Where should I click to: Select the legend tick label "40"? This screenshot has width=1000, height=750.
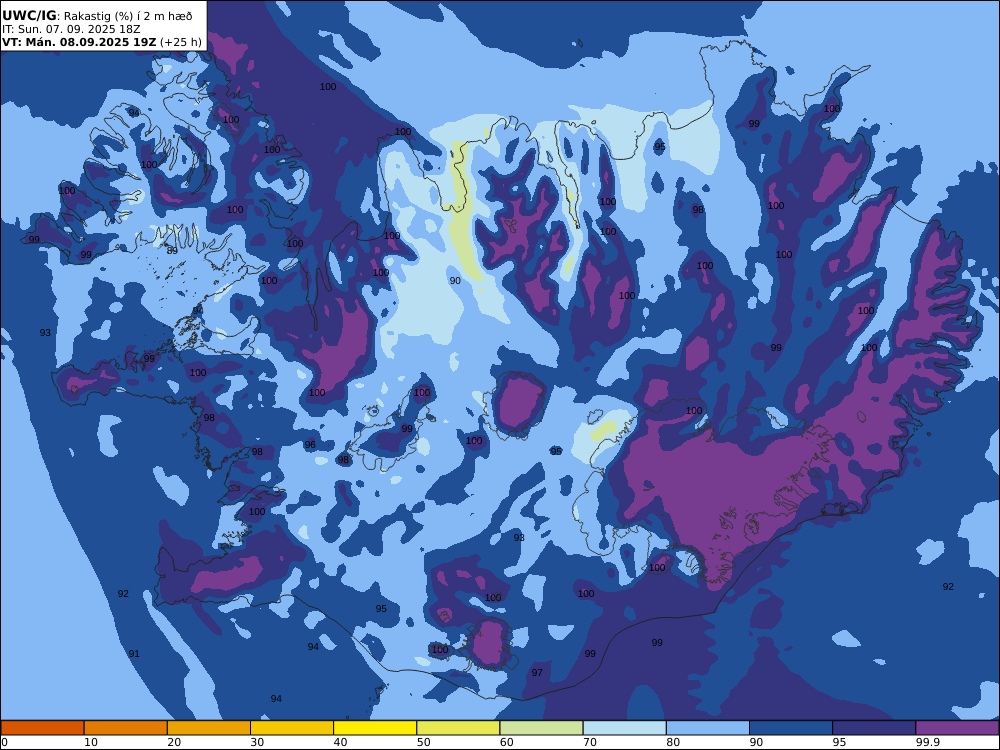point(341,742)
